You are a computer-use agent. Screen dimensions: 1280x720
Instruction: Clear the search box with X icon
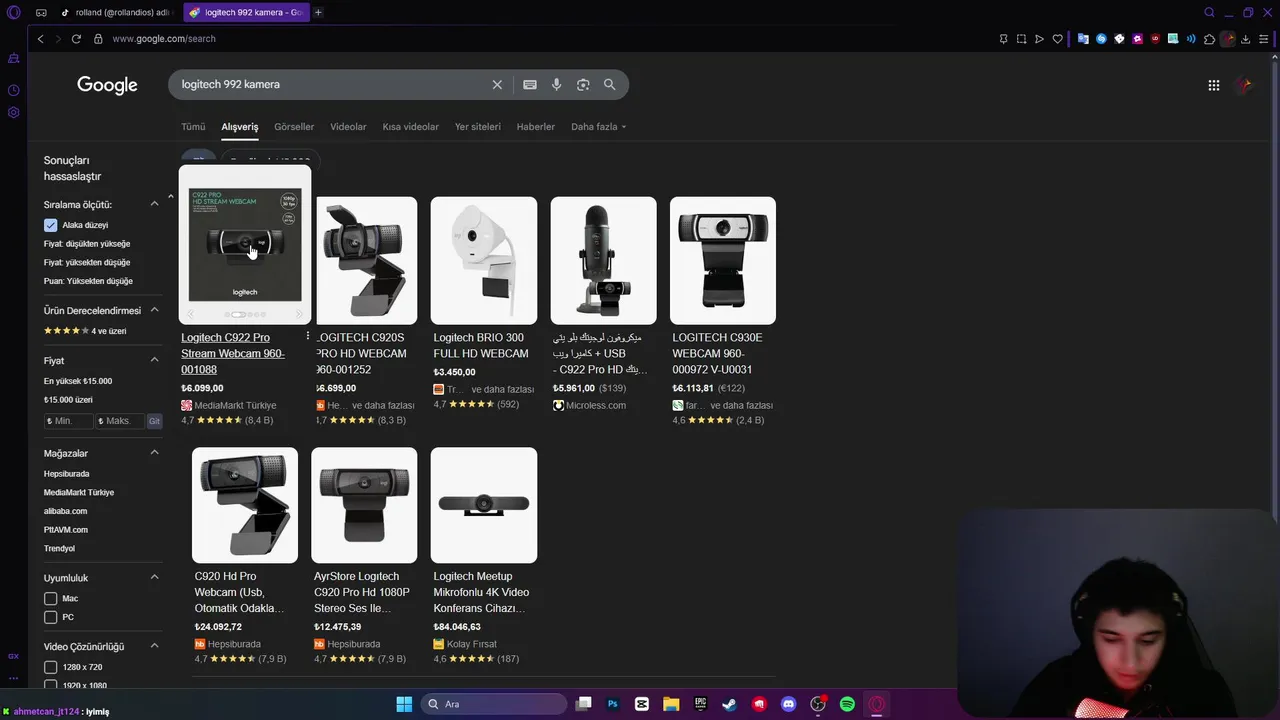pos(497,85)
